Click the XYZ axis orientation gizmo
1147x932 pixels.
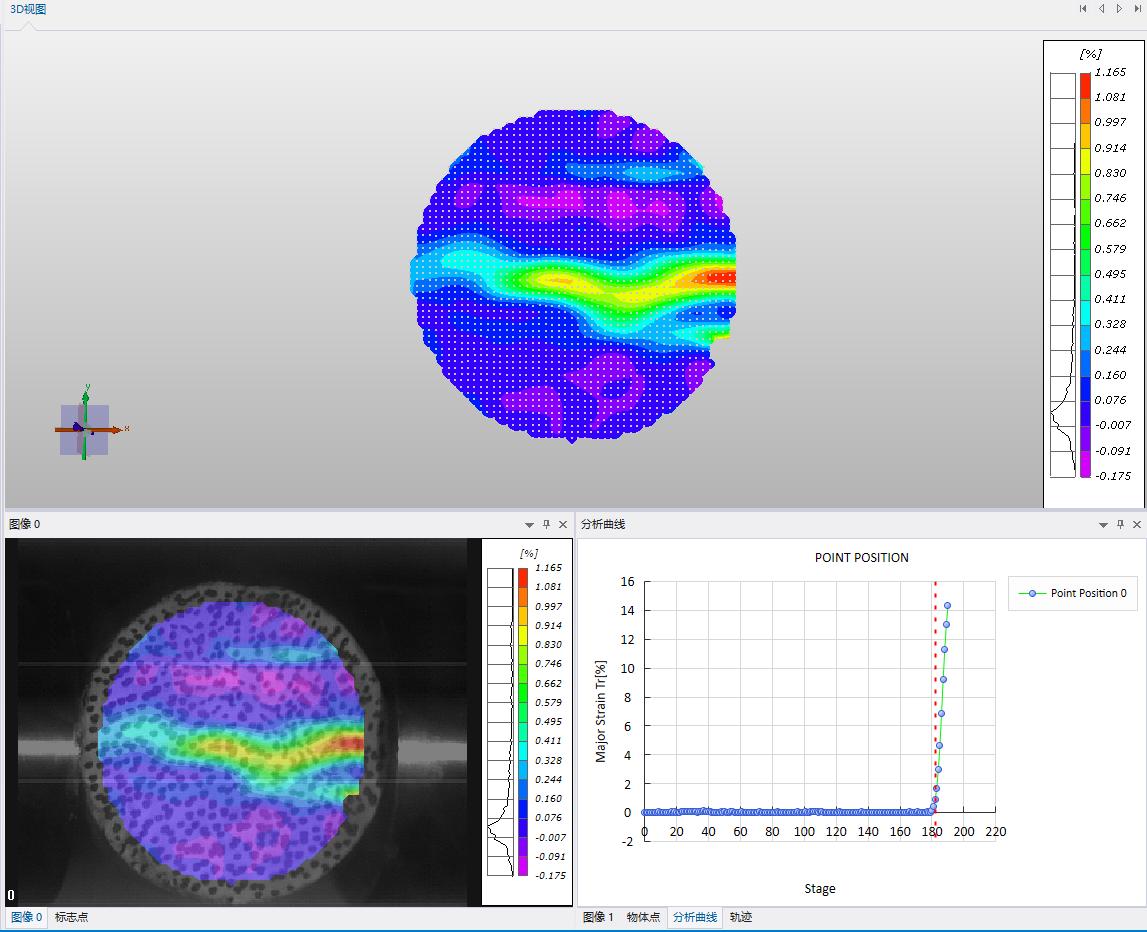(x=86, y=428)
